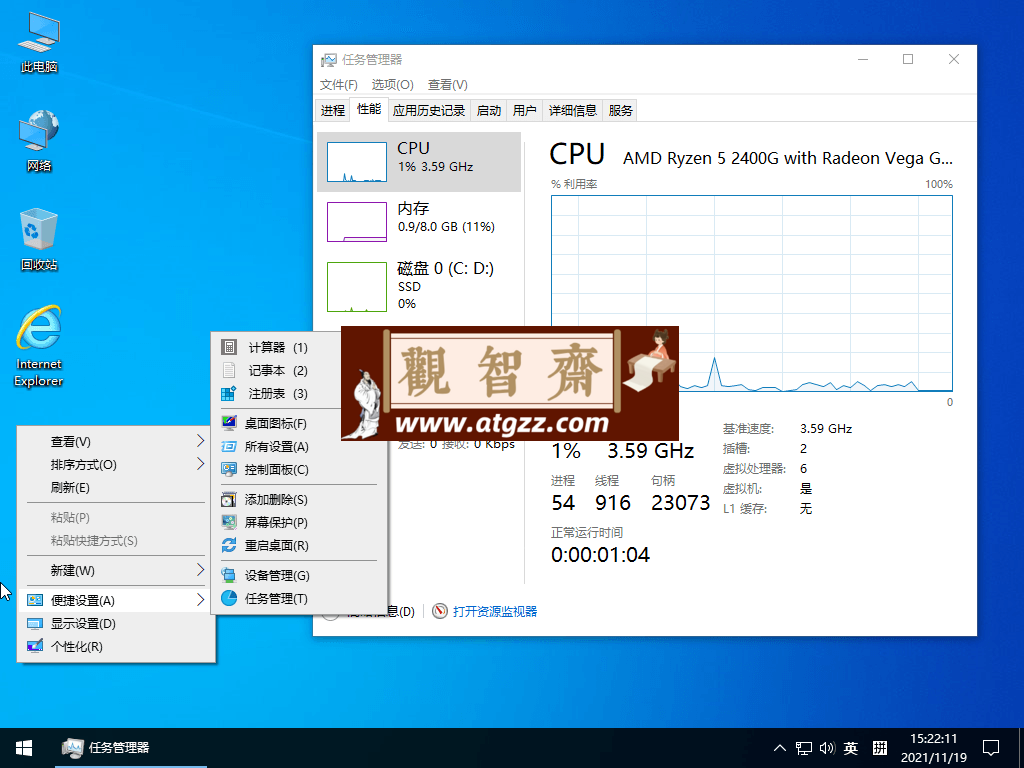Select the 回收站 recycle bin icon
1024x768 pixels.
tap(39, 240)
